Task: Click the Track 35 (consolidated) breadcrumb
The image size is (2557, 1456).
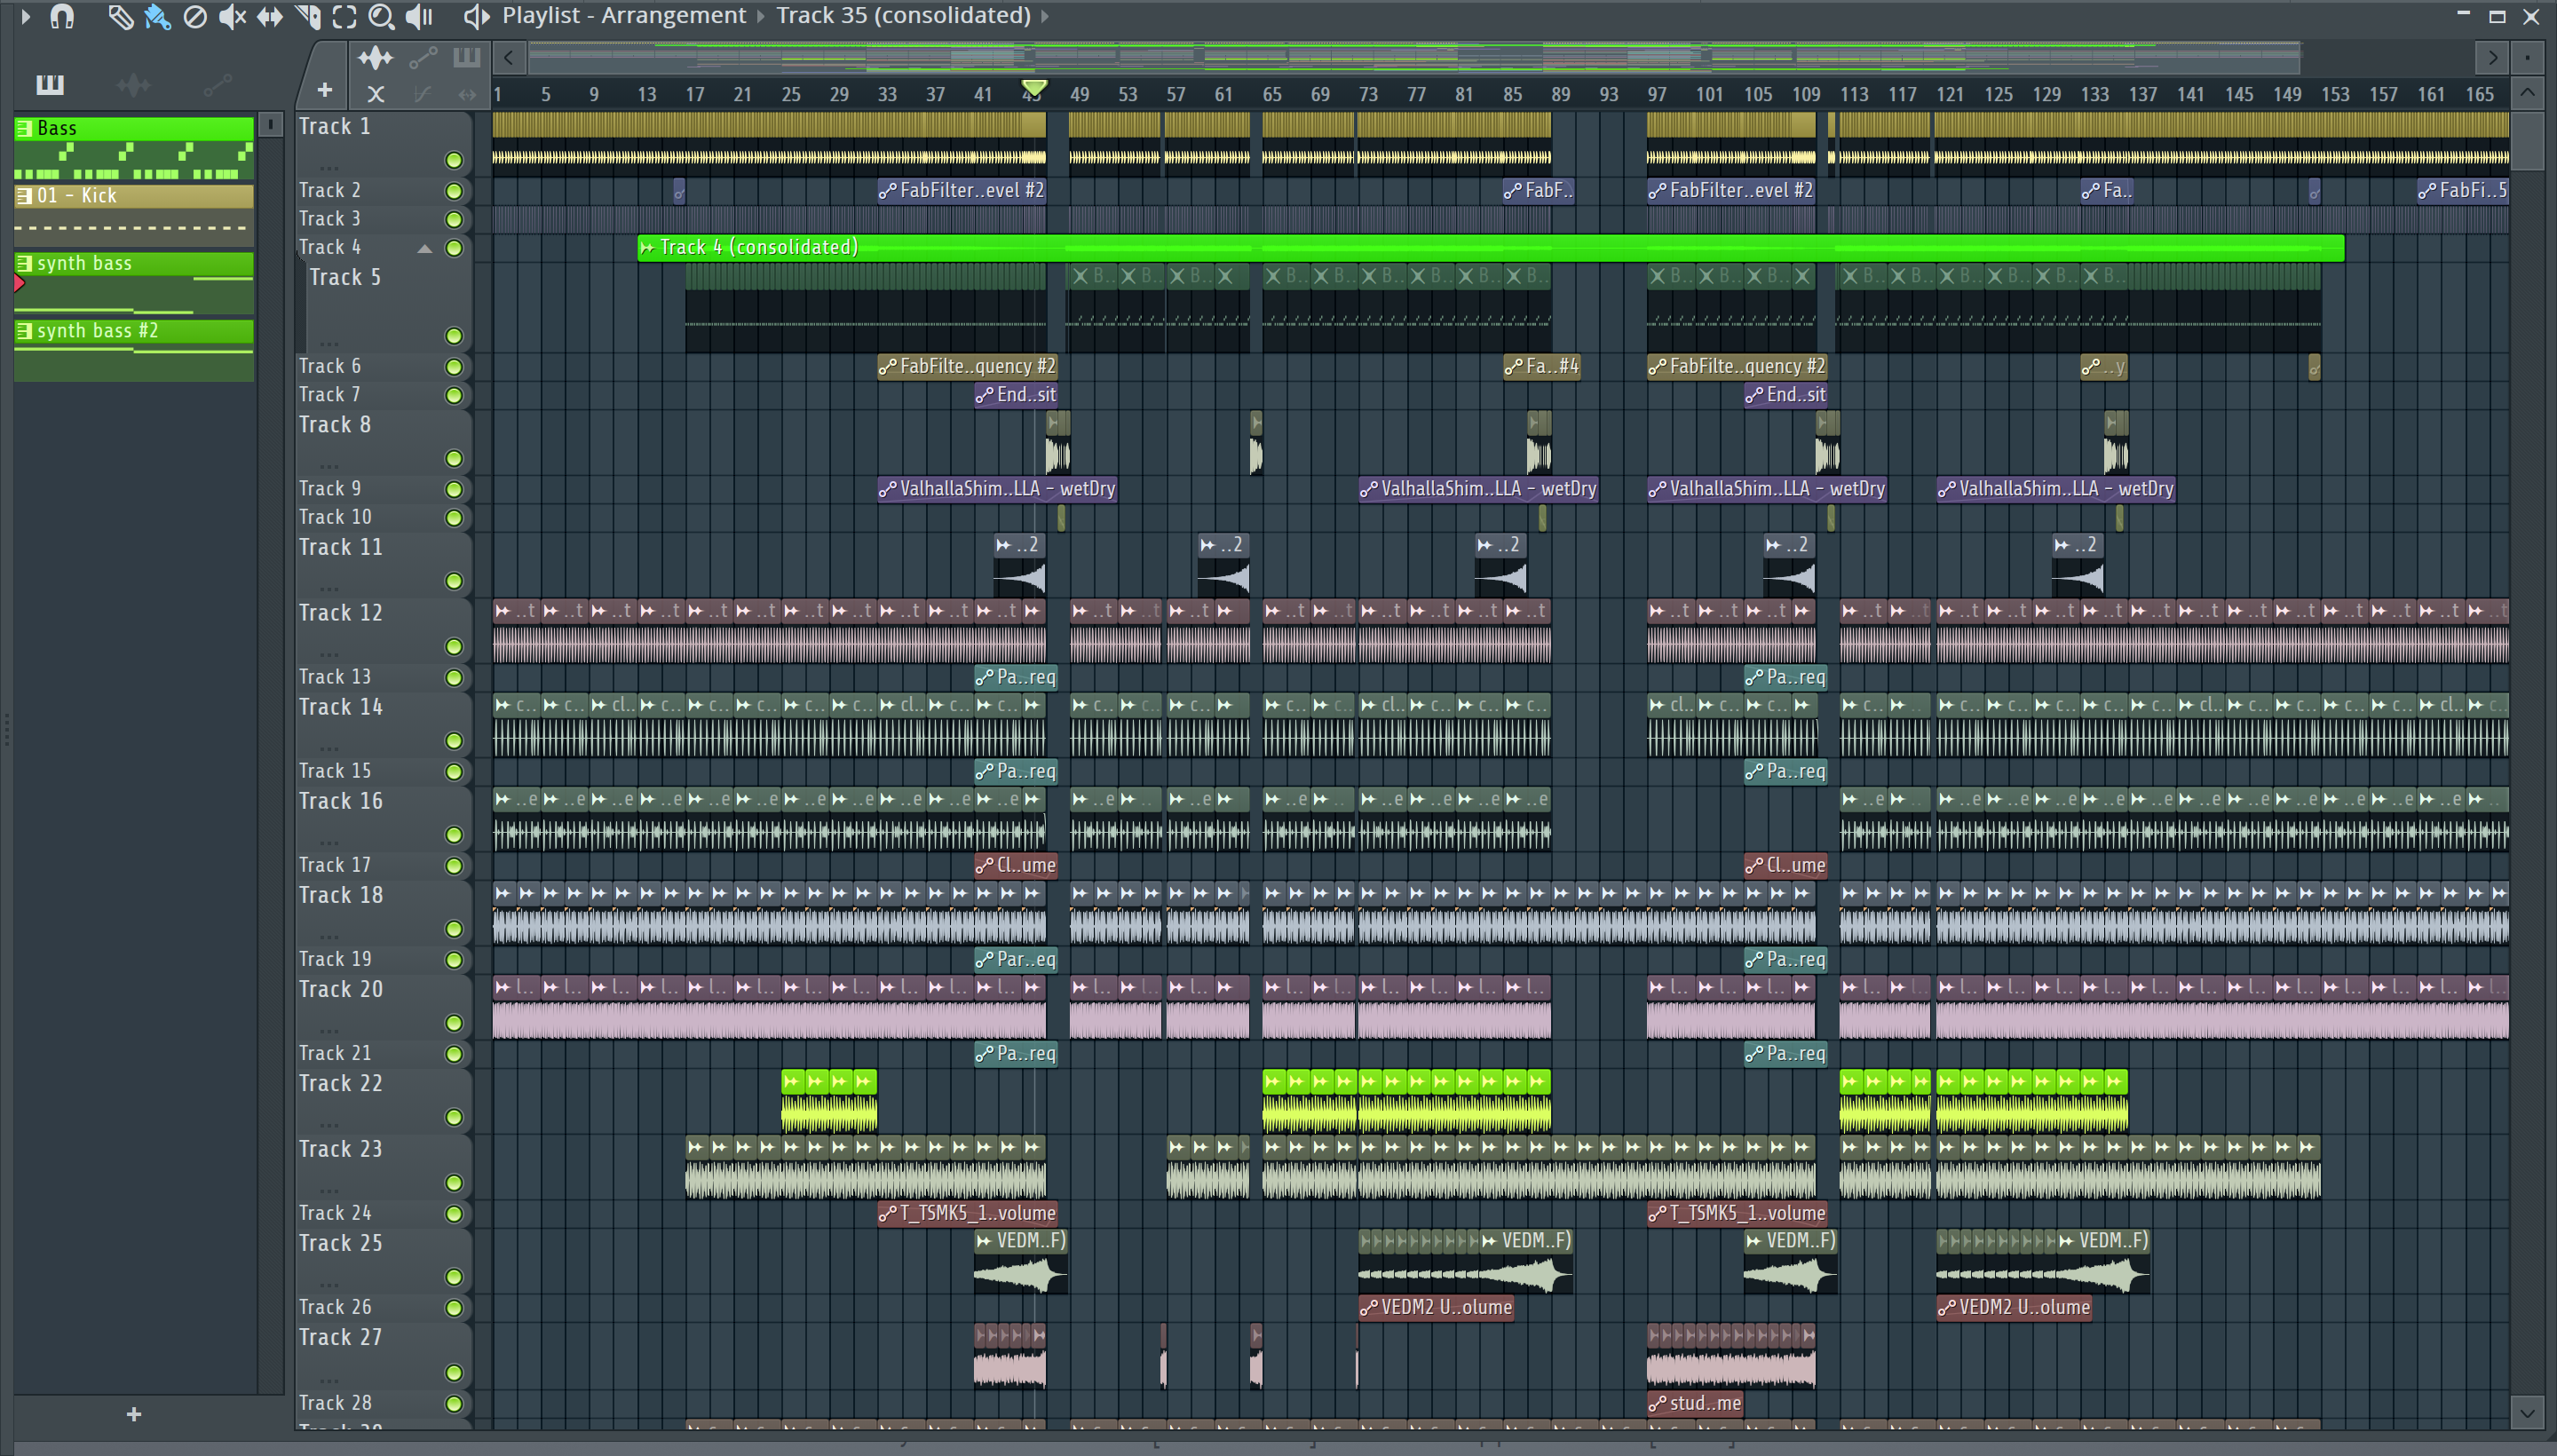Action: pos(903,16)
